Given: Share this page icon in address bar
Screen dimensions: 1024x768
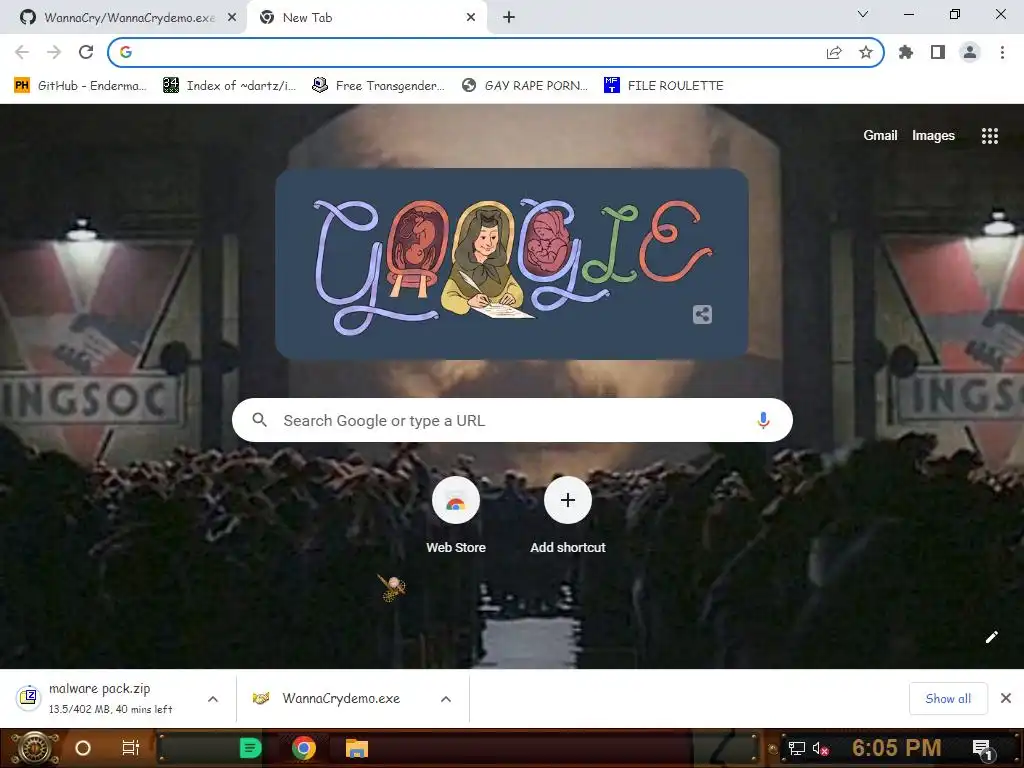Looking at the screenshot, I should coord(834,52).
